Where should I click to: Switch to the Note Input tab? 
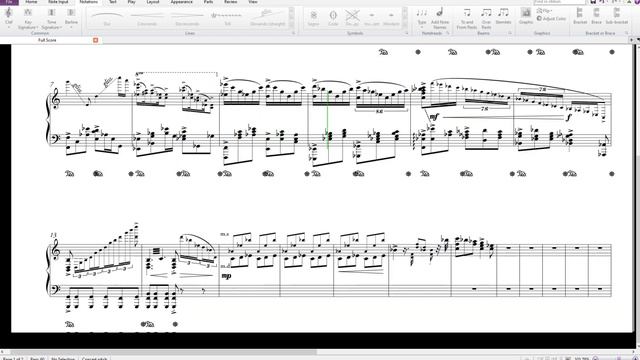click(58, 2)
